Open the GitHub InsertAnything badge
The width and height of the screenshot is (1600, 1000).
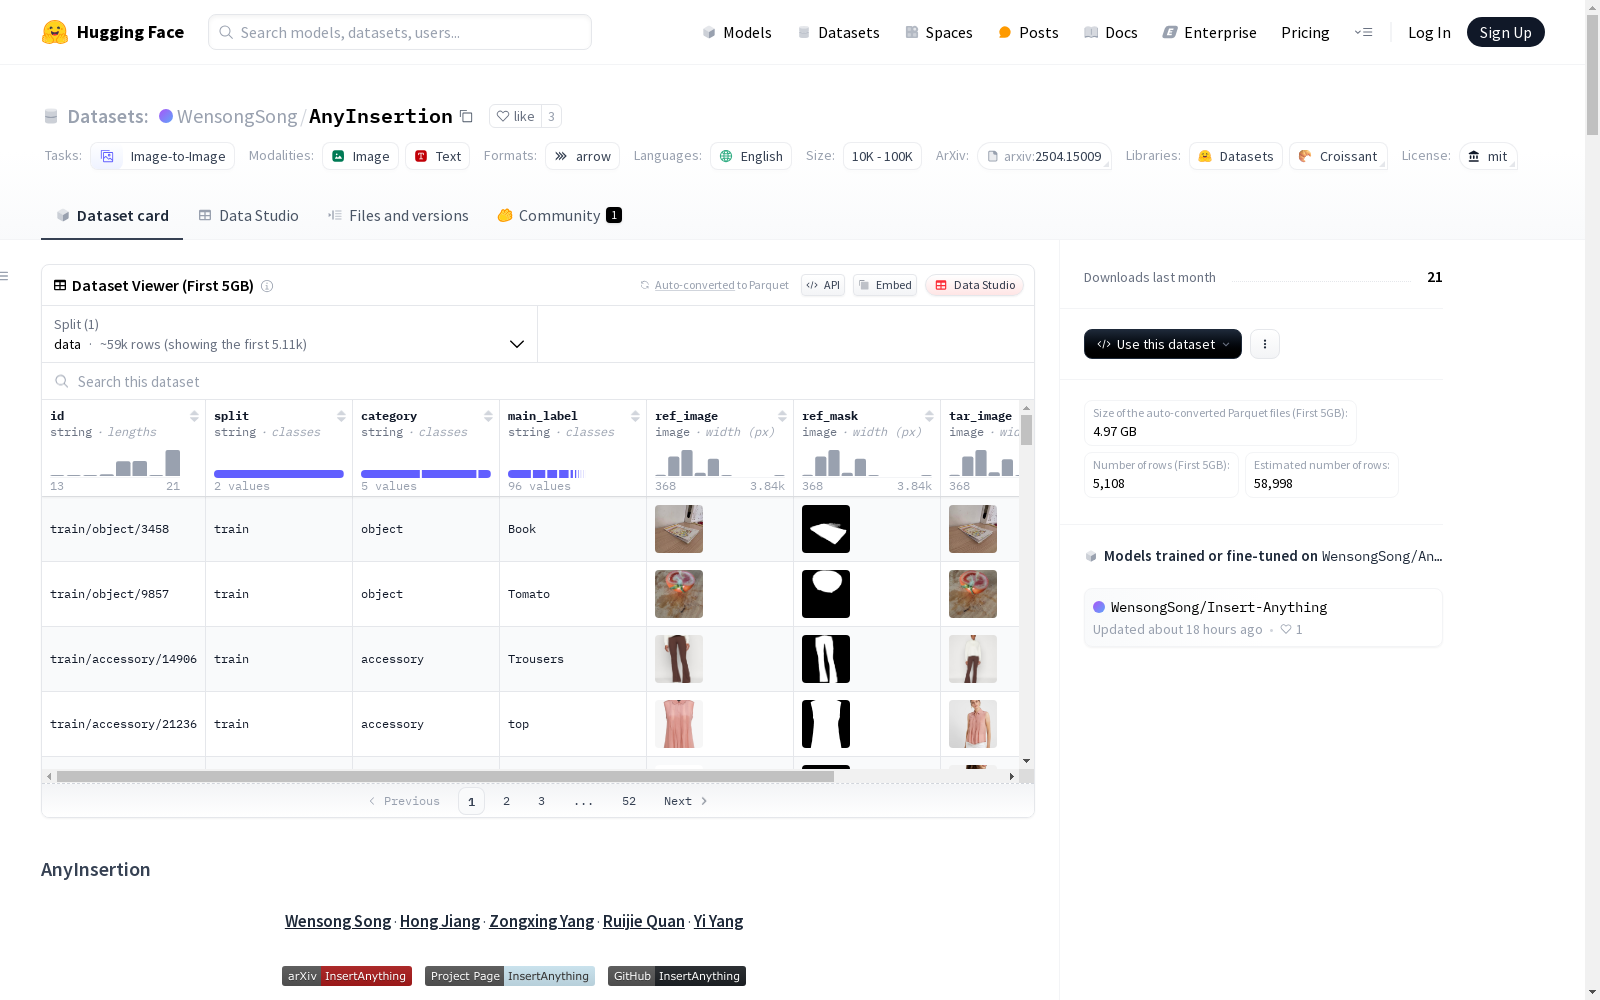(x=677, y=976)
